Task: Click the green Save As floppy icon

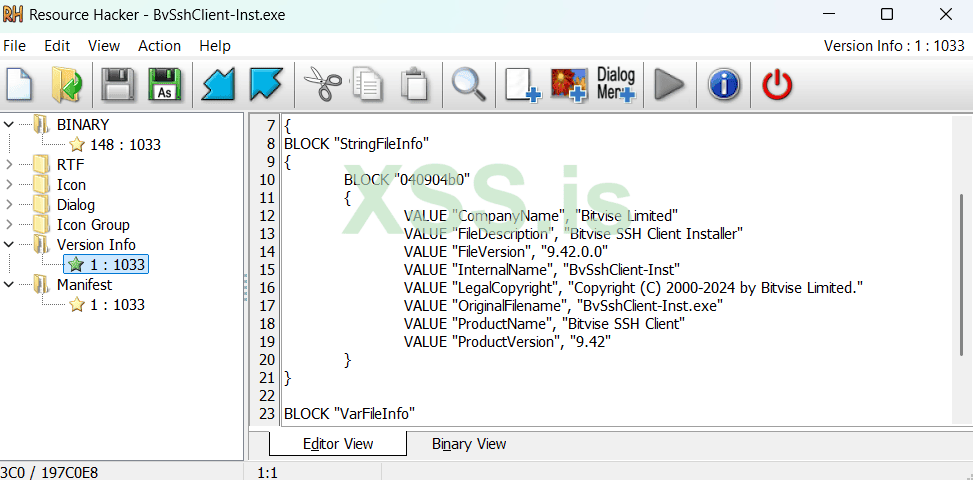Action: [x=164, y=84]
